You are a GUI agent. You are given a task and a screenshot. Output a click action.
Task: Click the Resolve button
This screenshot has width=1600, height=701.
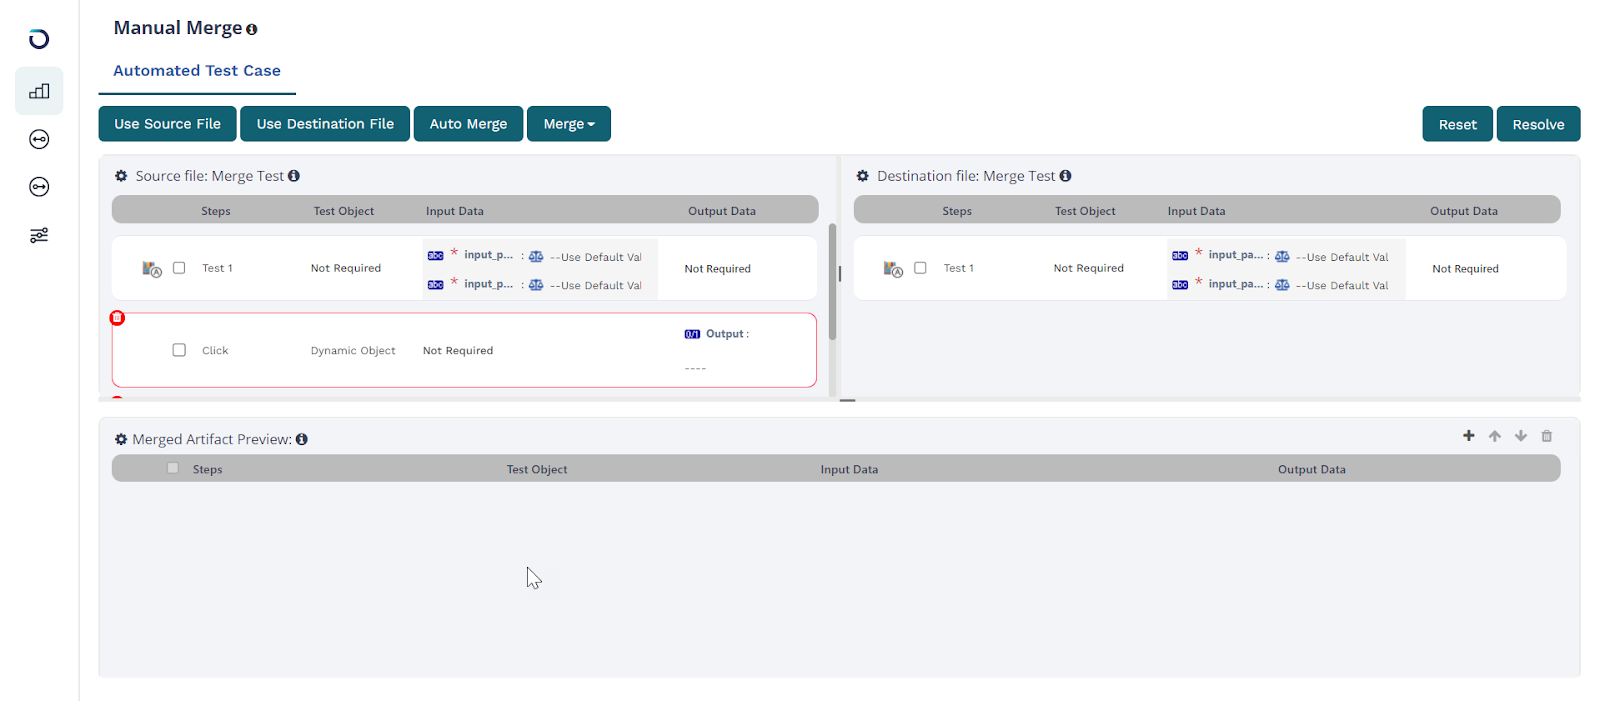(1537, 124)
